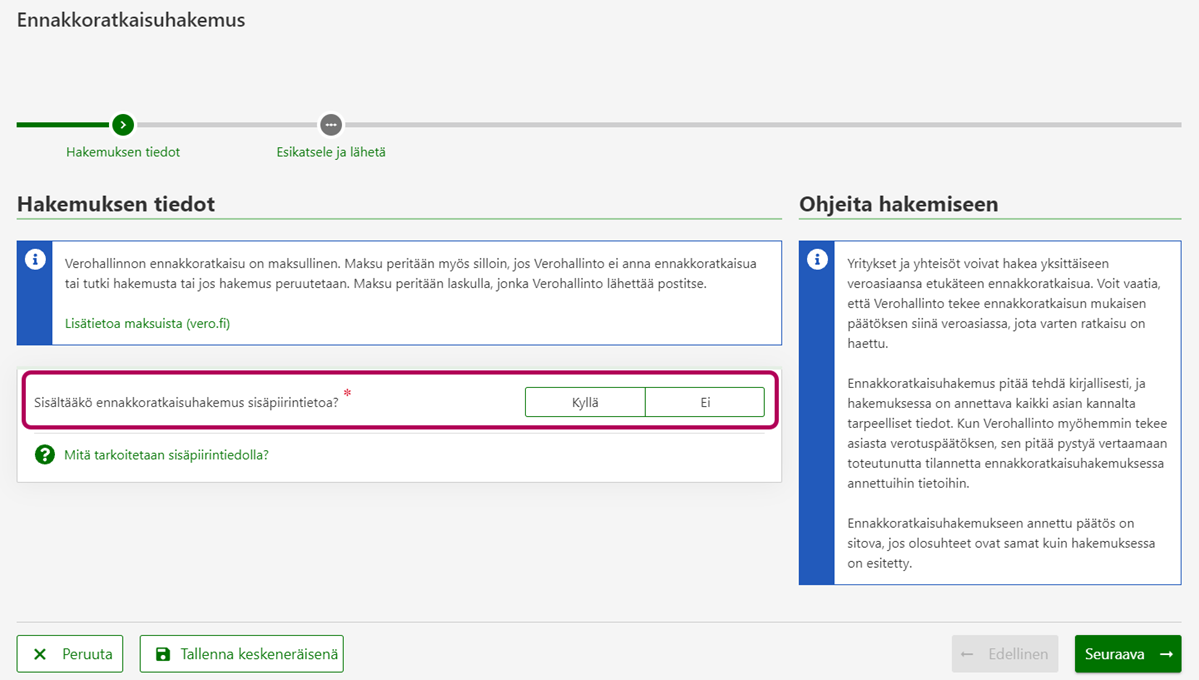This screenshot has width=1199, height=680.
Task: Click the green first-step circle icon
Action: coord(123,125)
